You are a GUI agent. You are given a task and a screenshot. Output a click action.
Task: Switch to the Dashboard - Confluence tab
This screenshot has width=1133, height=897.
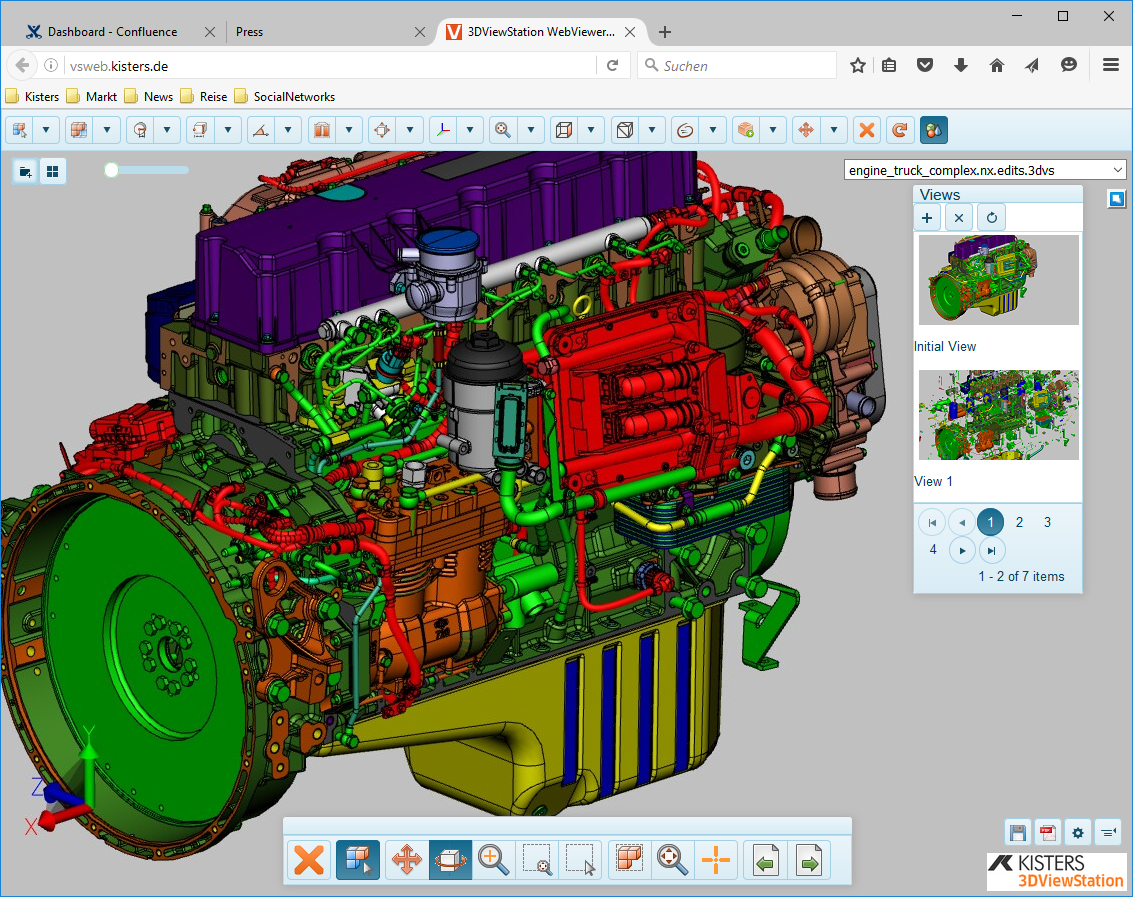[112, 32]
